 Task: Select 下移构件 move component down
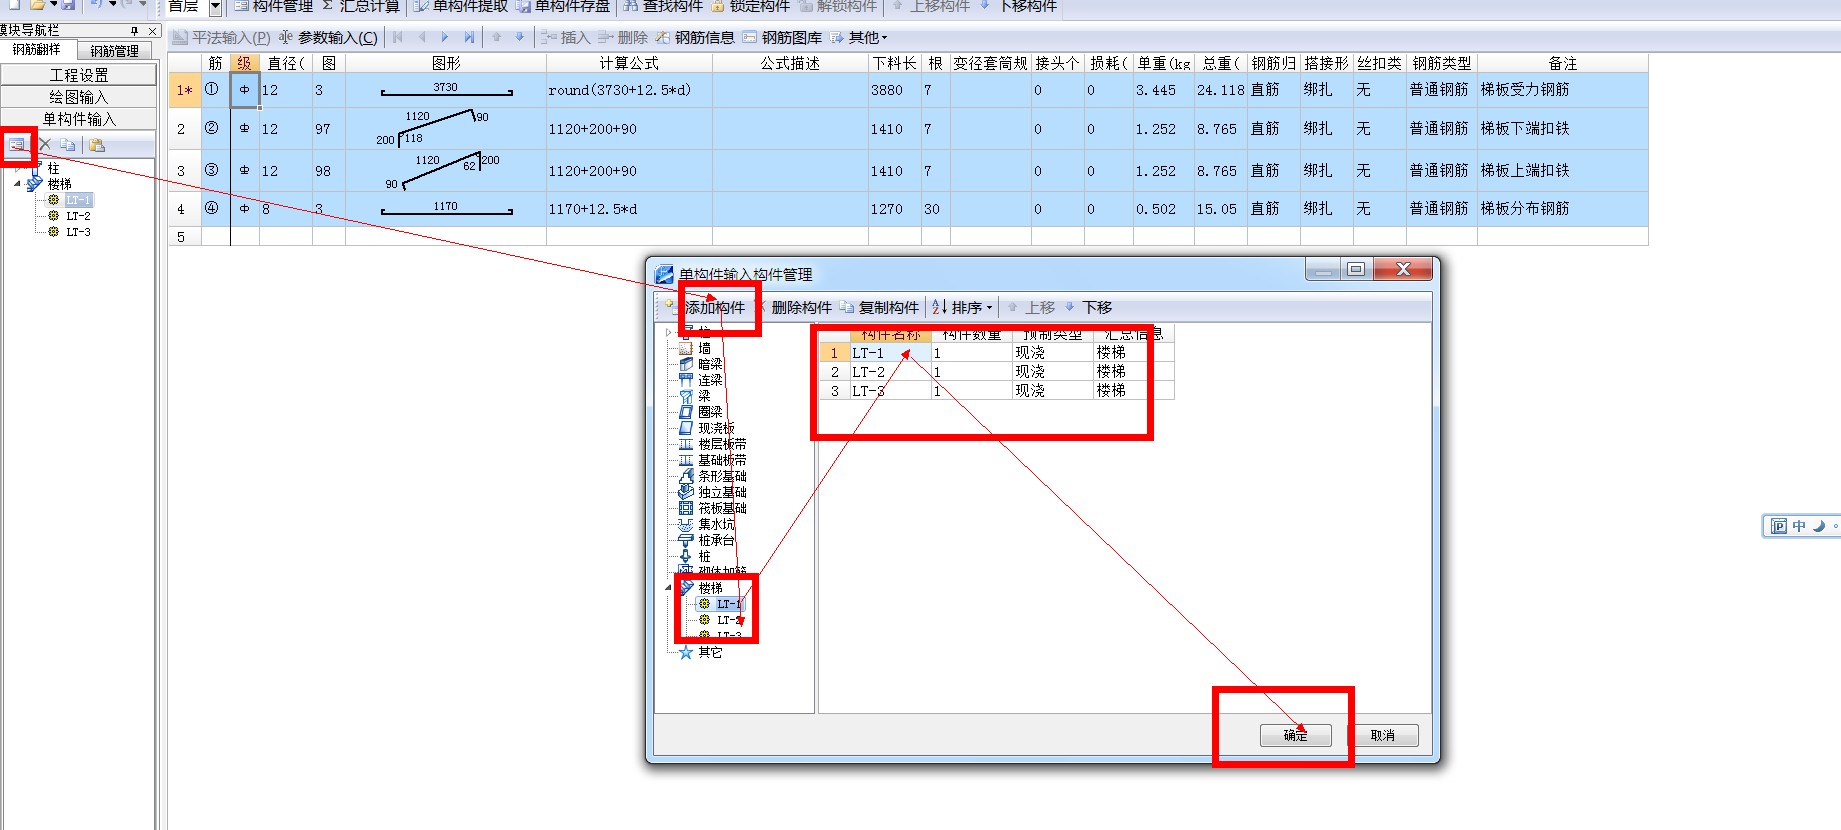[x=1017, y=6]
